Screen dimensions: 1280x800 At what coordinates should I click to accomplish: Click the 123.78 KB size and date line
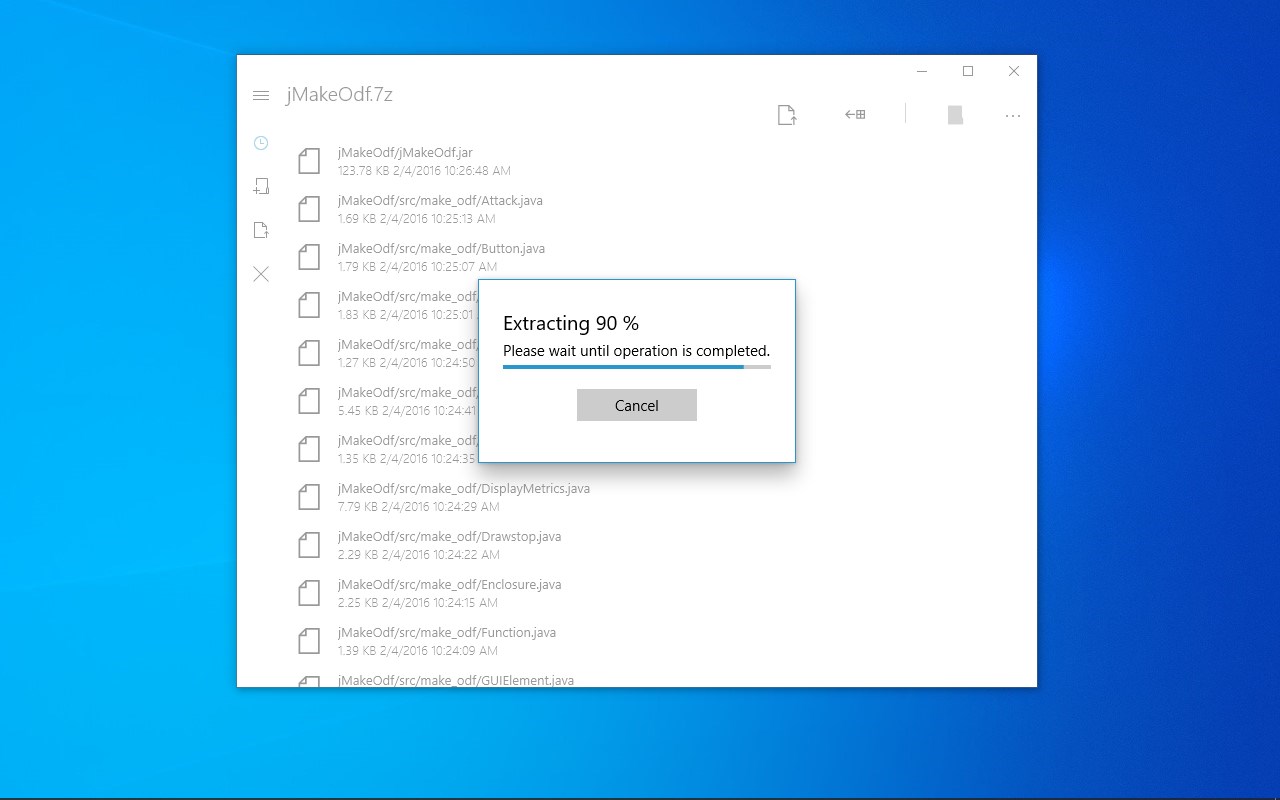(424, 171)
